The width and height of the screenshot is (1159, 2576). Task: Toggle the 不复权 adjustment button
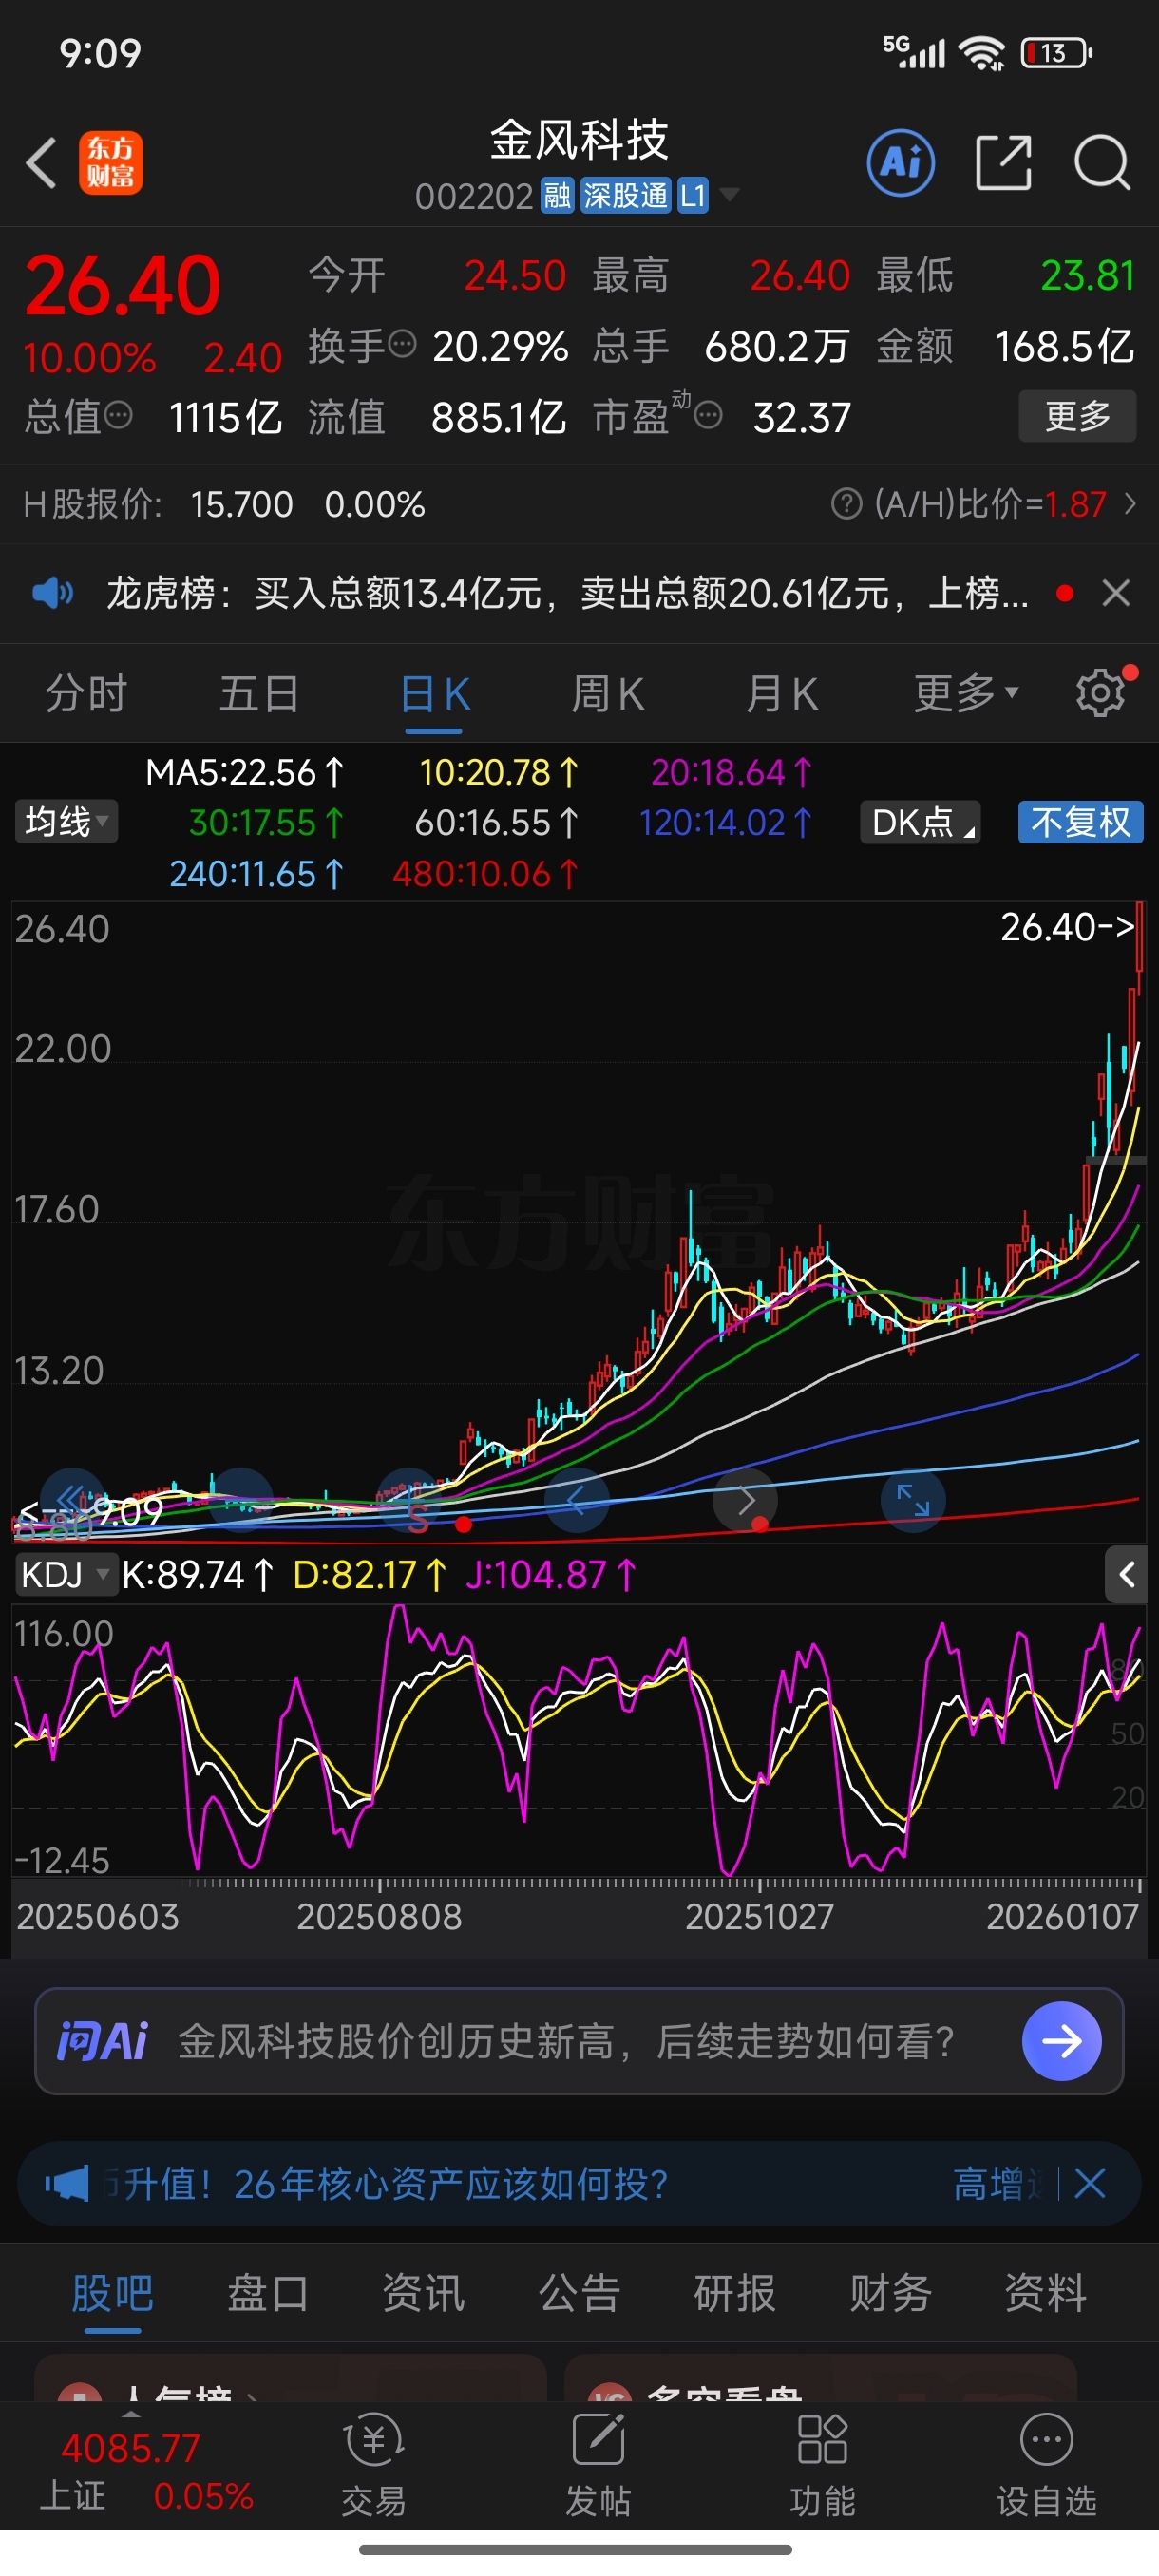click(x=1080, y=822)
